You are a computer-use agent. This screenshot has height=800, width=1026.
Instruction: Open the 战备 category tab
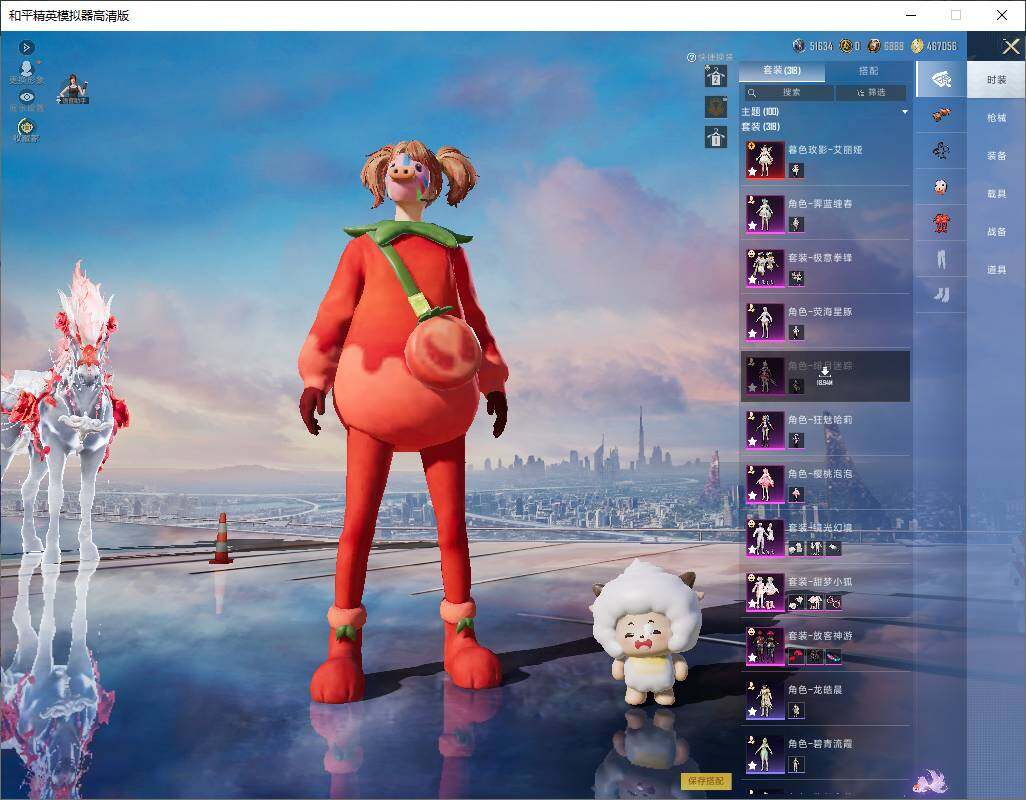coord(996,232)
